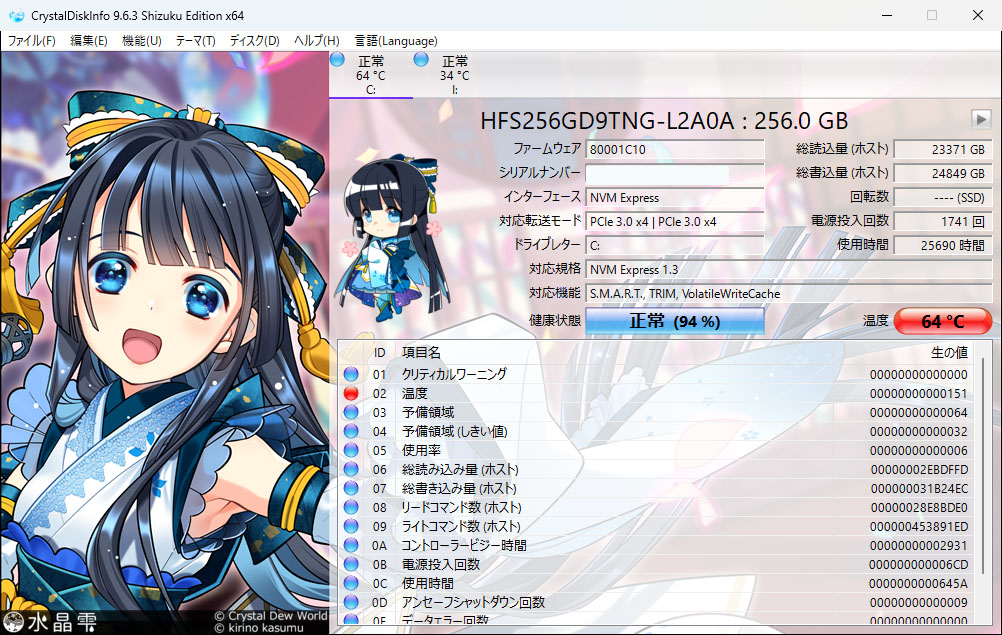1002x635 pixels.
Task: Close the CrystalDiskInfo window
Action: [978, 15]
